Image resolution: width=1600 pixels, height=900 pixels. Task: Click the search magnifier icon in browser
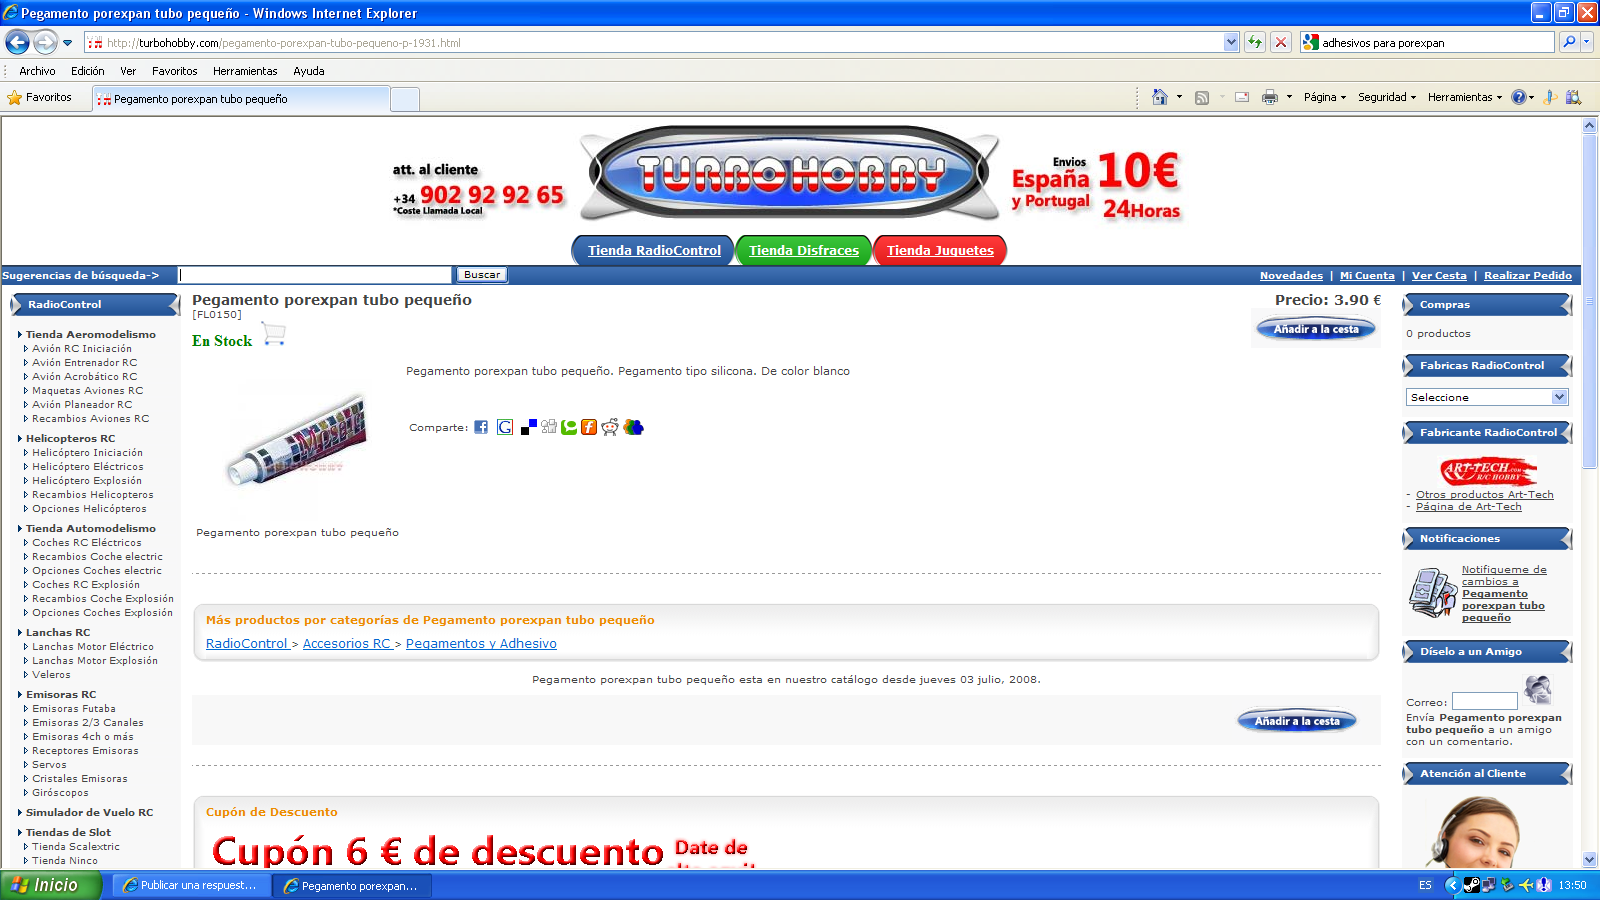(1569, 42)
